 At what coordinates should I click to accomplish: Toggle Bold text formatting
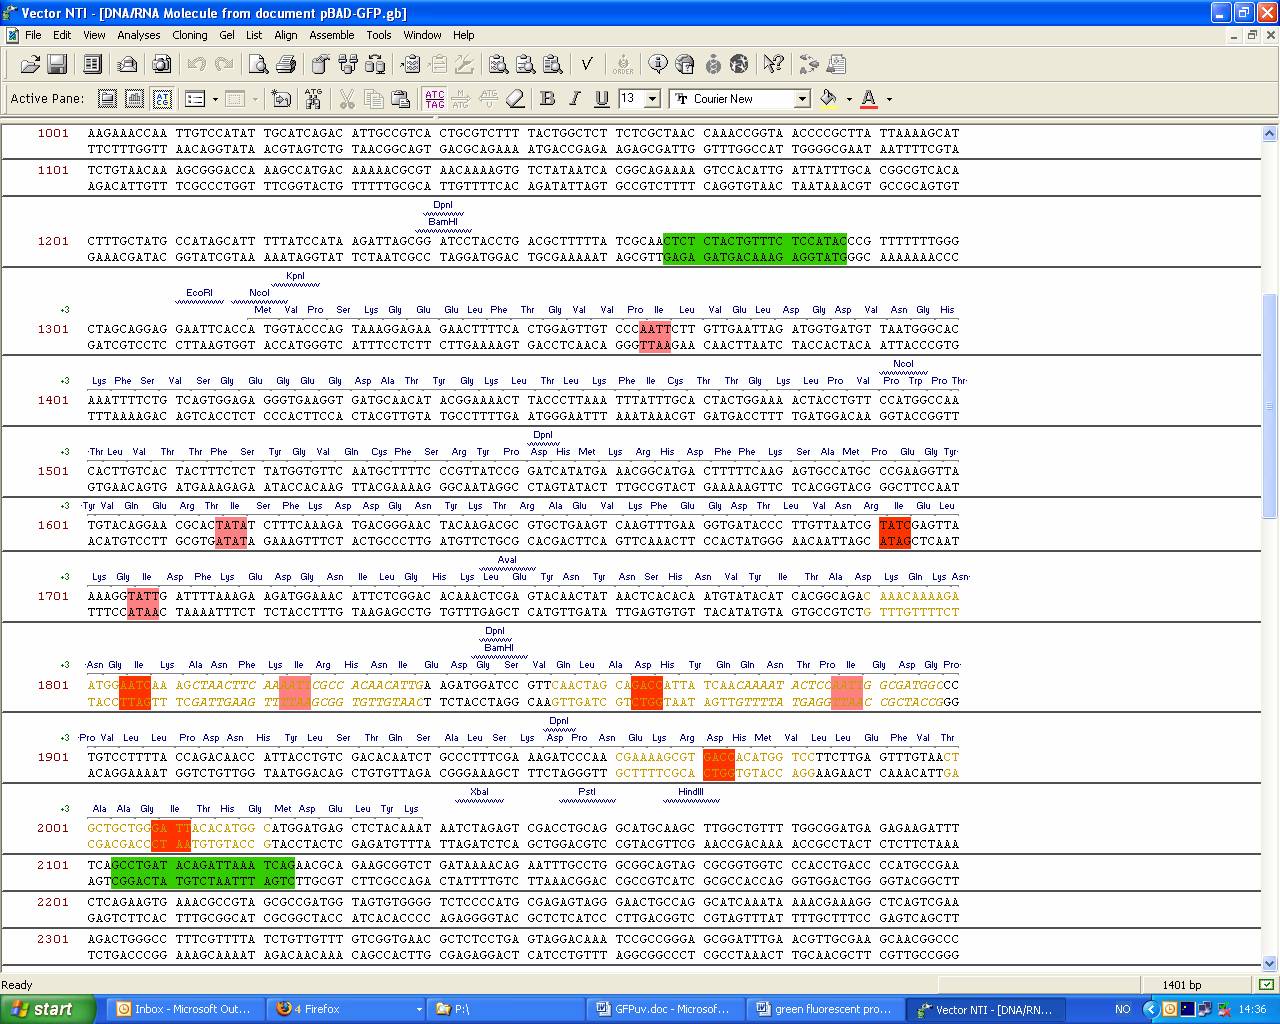tap(547, 98)
